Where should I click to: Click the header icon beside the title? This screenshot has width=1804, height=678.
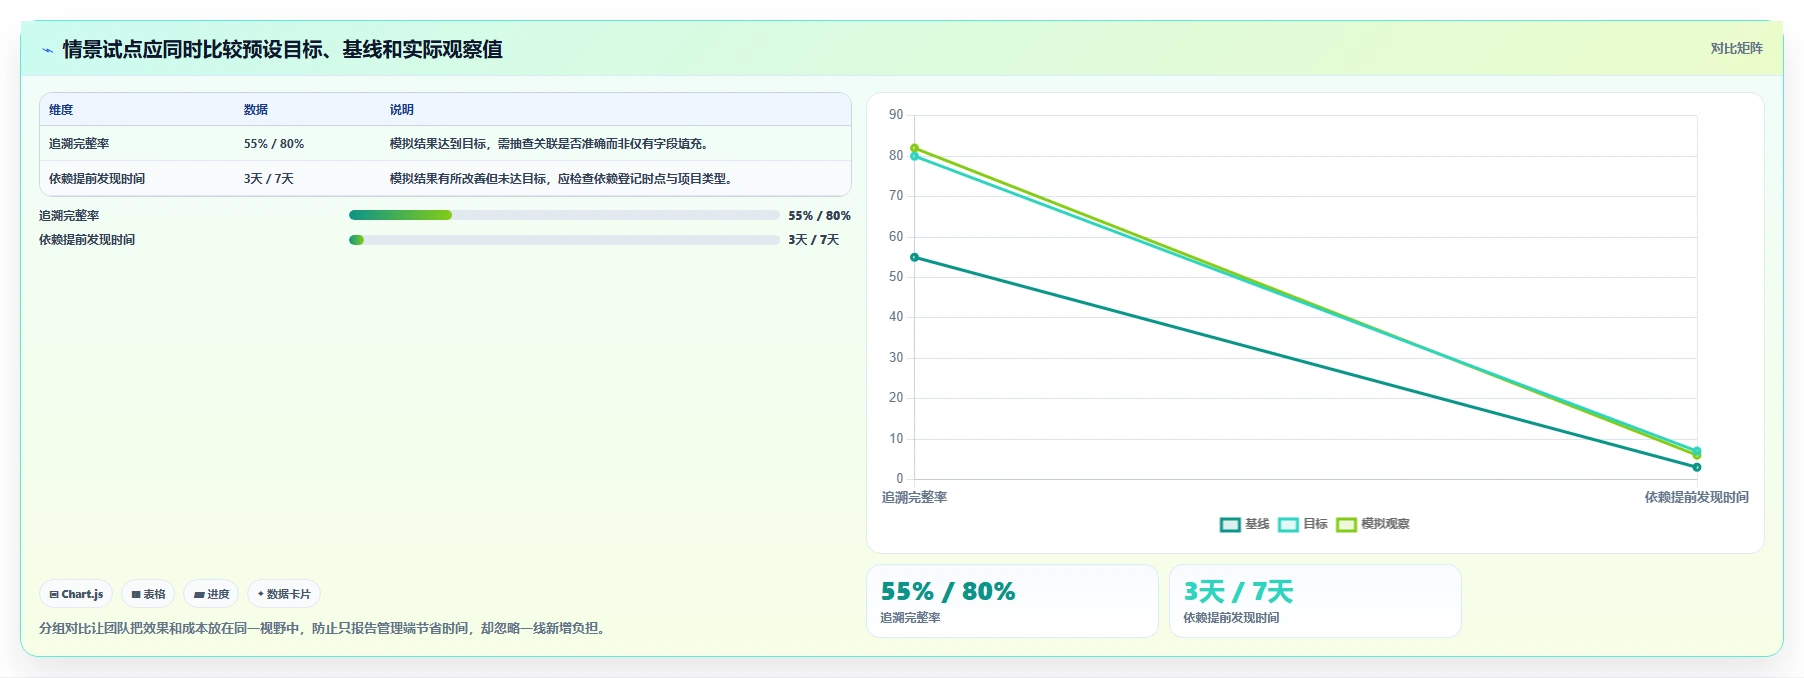(47, 50)
